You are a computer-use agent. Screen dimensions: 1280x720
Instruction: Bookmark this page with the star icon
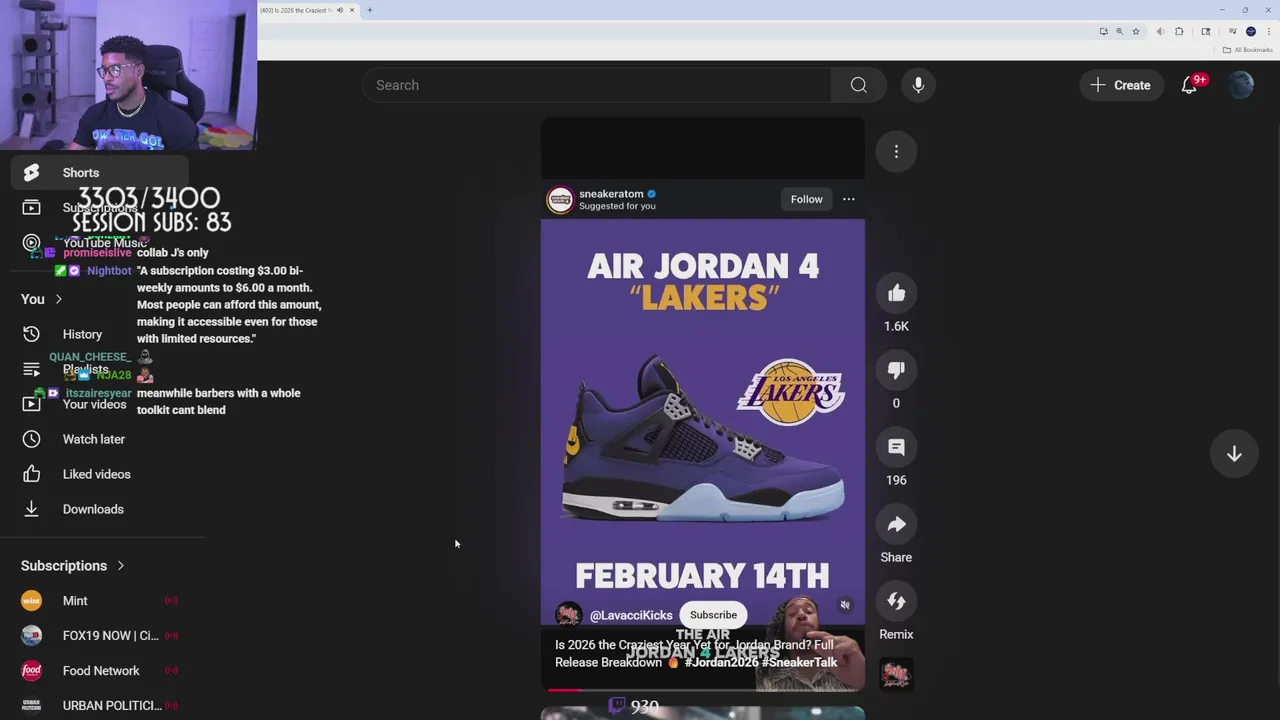pyautogui.click(x=1136, y=32)
